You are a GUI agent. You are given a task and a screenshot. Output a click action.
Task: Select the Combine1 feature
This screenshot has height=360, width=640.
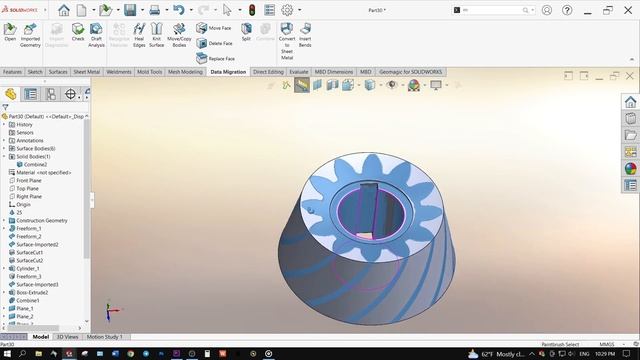pos(24,300)
